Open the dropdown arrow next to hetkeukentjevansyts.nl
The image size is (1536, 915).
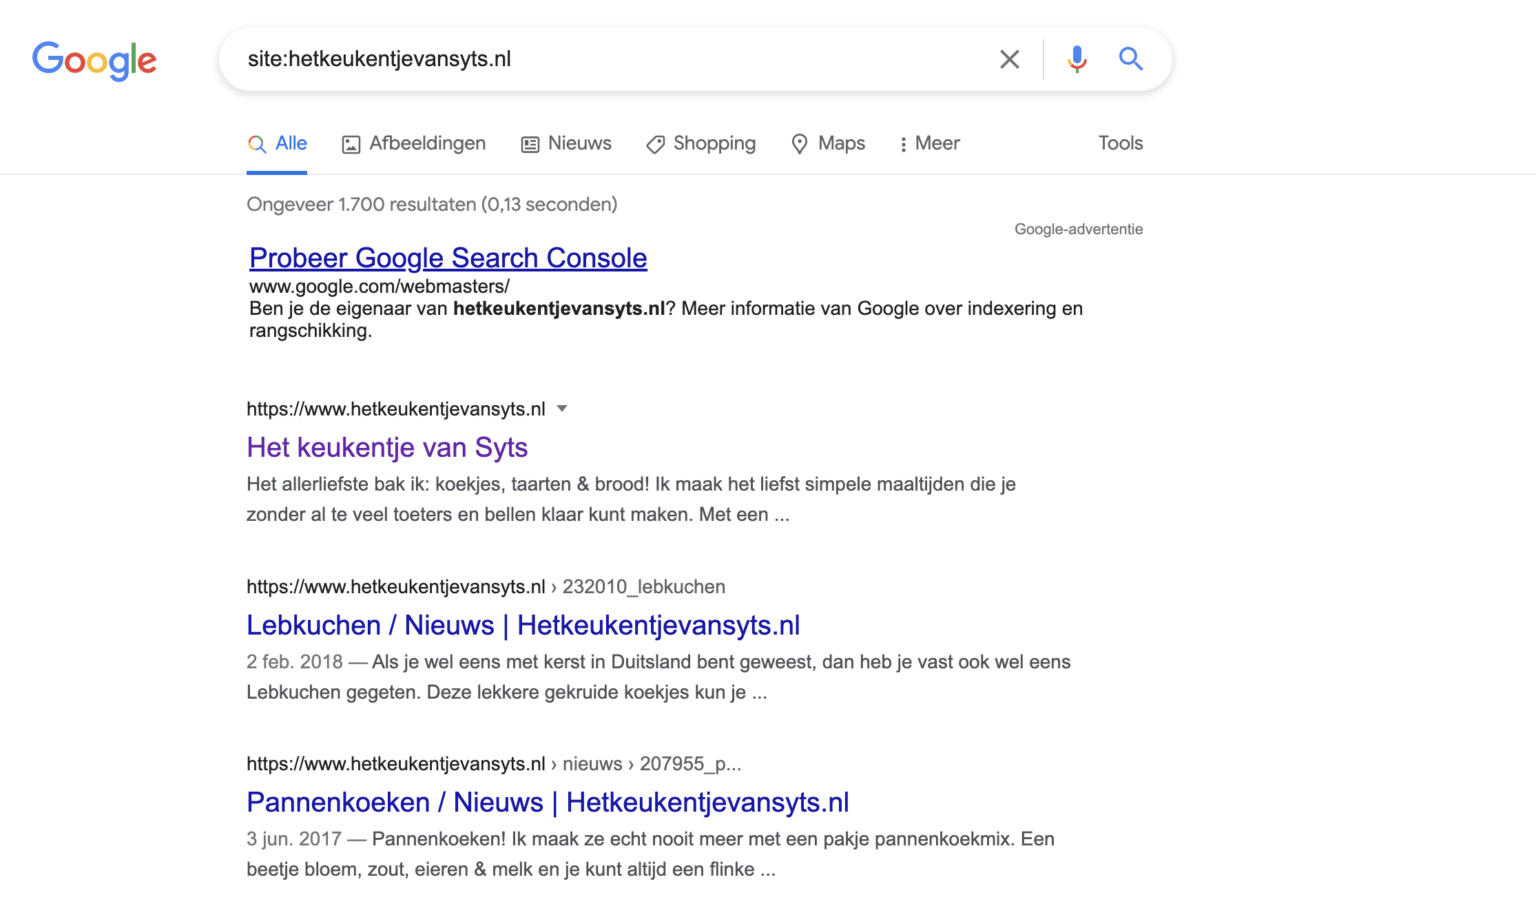tap(563, 408)
